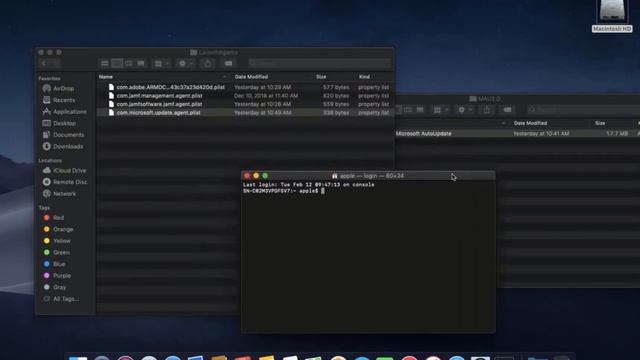Click 10:41 AM date of Microsoft AutoUpdate

(x=541, y=133)
